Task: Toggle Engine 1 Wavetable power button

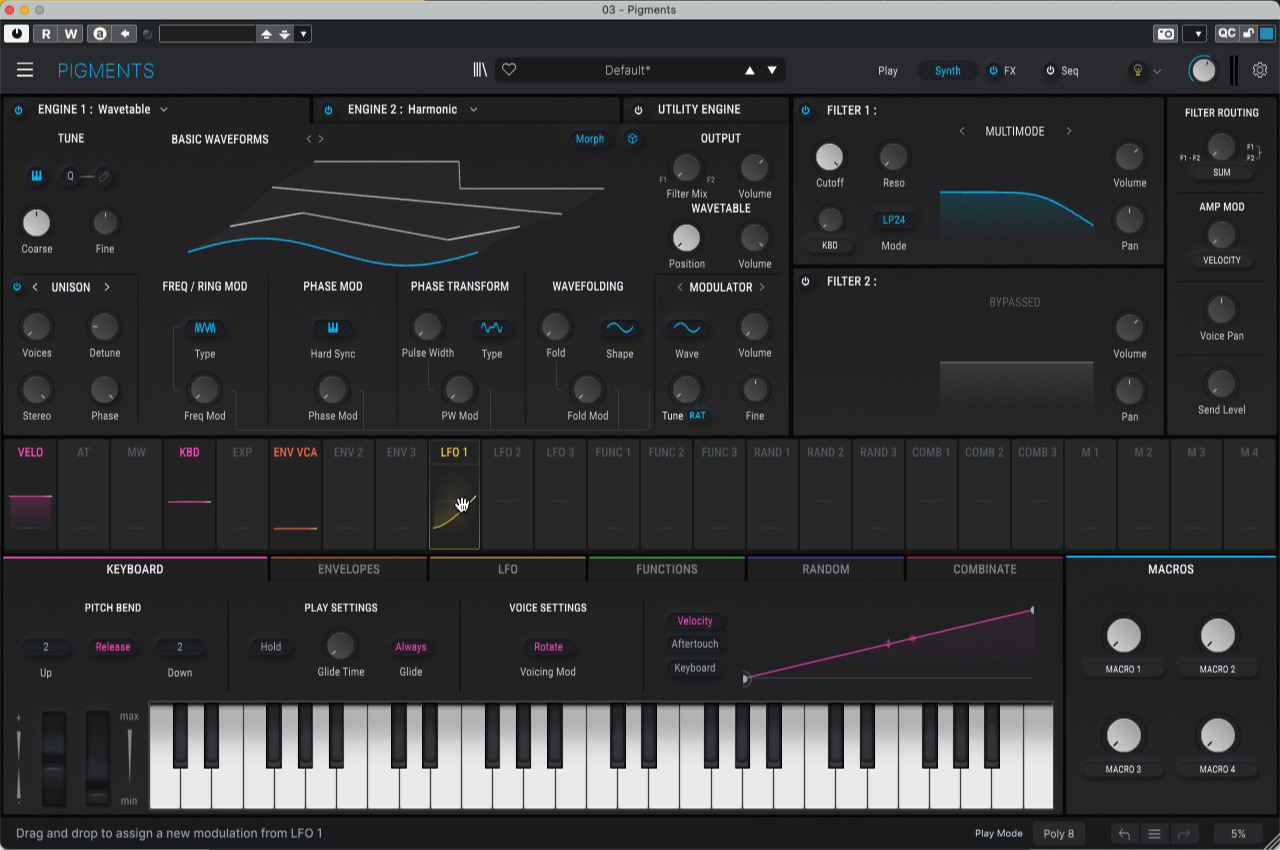Action: pyautogui.click(x=19, y=110)
